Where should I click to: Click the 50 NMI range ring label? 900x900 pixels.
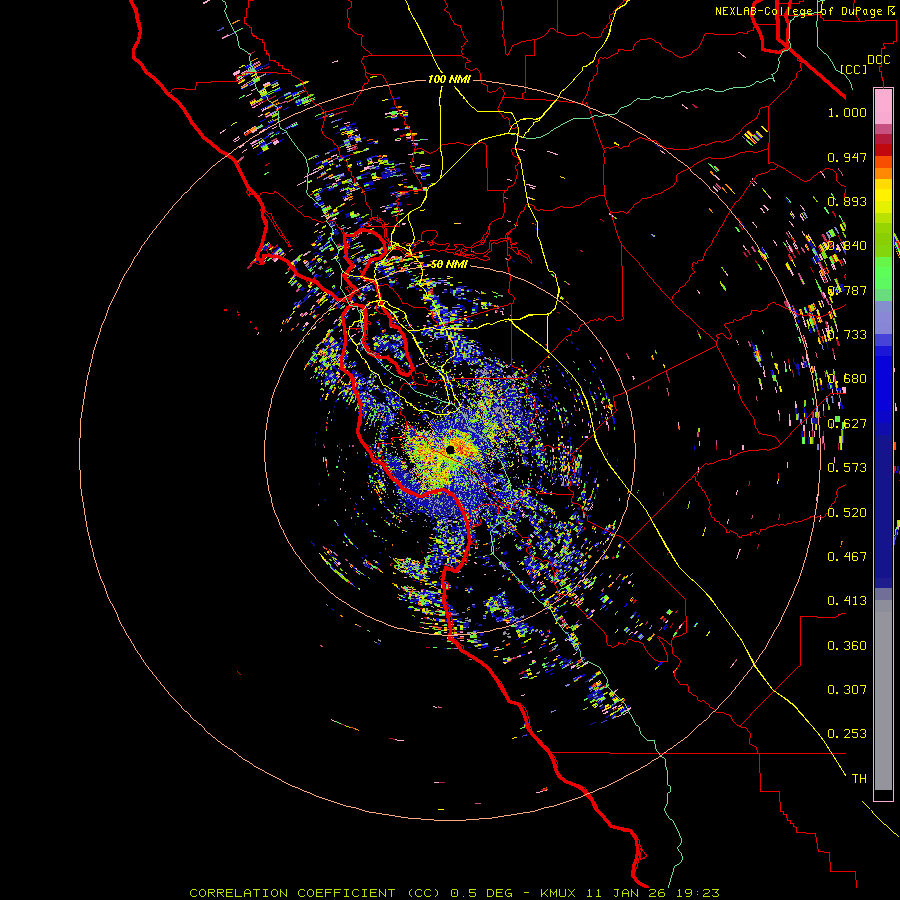(x=449, y=265)
